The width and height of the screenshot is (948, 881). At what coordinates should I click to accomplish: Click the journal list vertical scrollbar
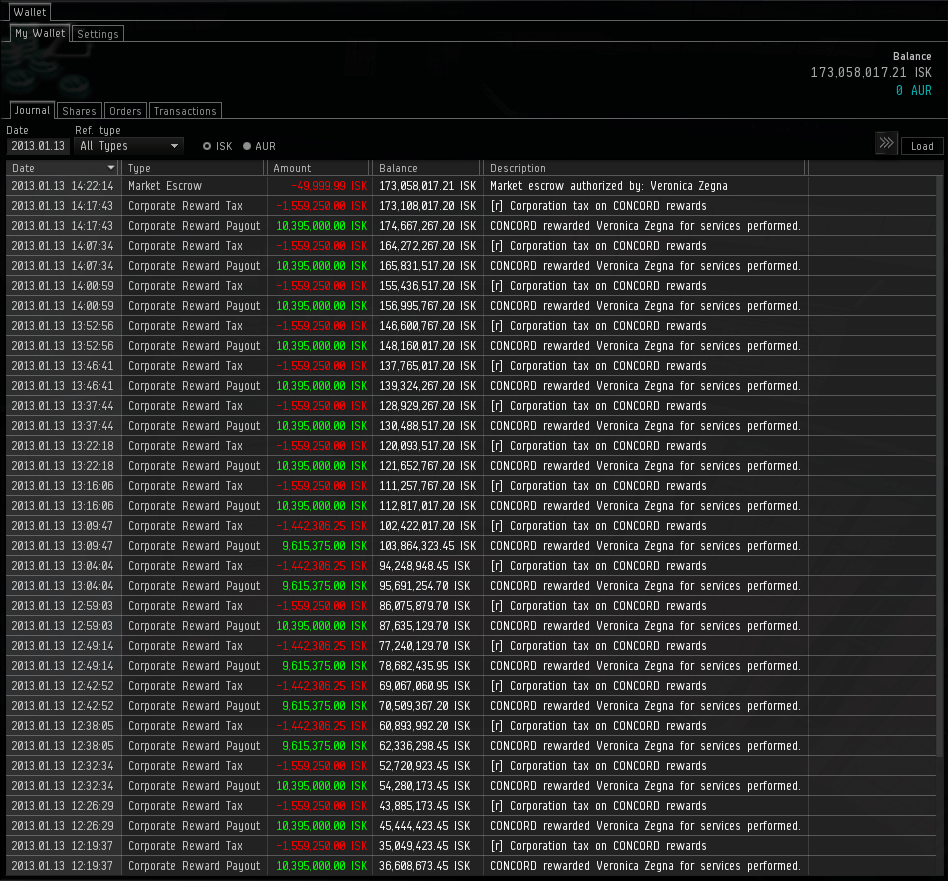coord(940,466)
